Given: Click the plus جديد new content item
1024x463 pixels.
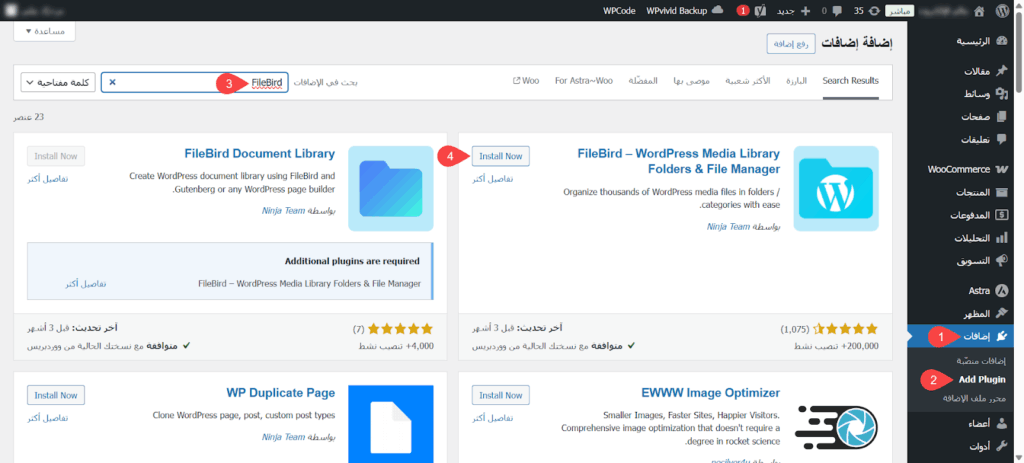Looking at the screenshot, I should tap(793, 10).
